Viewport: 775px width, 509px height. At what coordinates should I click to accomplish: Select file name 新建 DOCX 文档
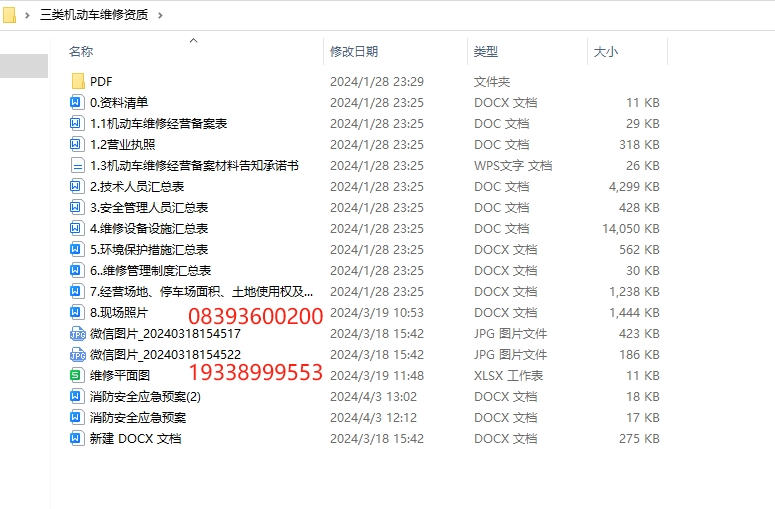135,439
